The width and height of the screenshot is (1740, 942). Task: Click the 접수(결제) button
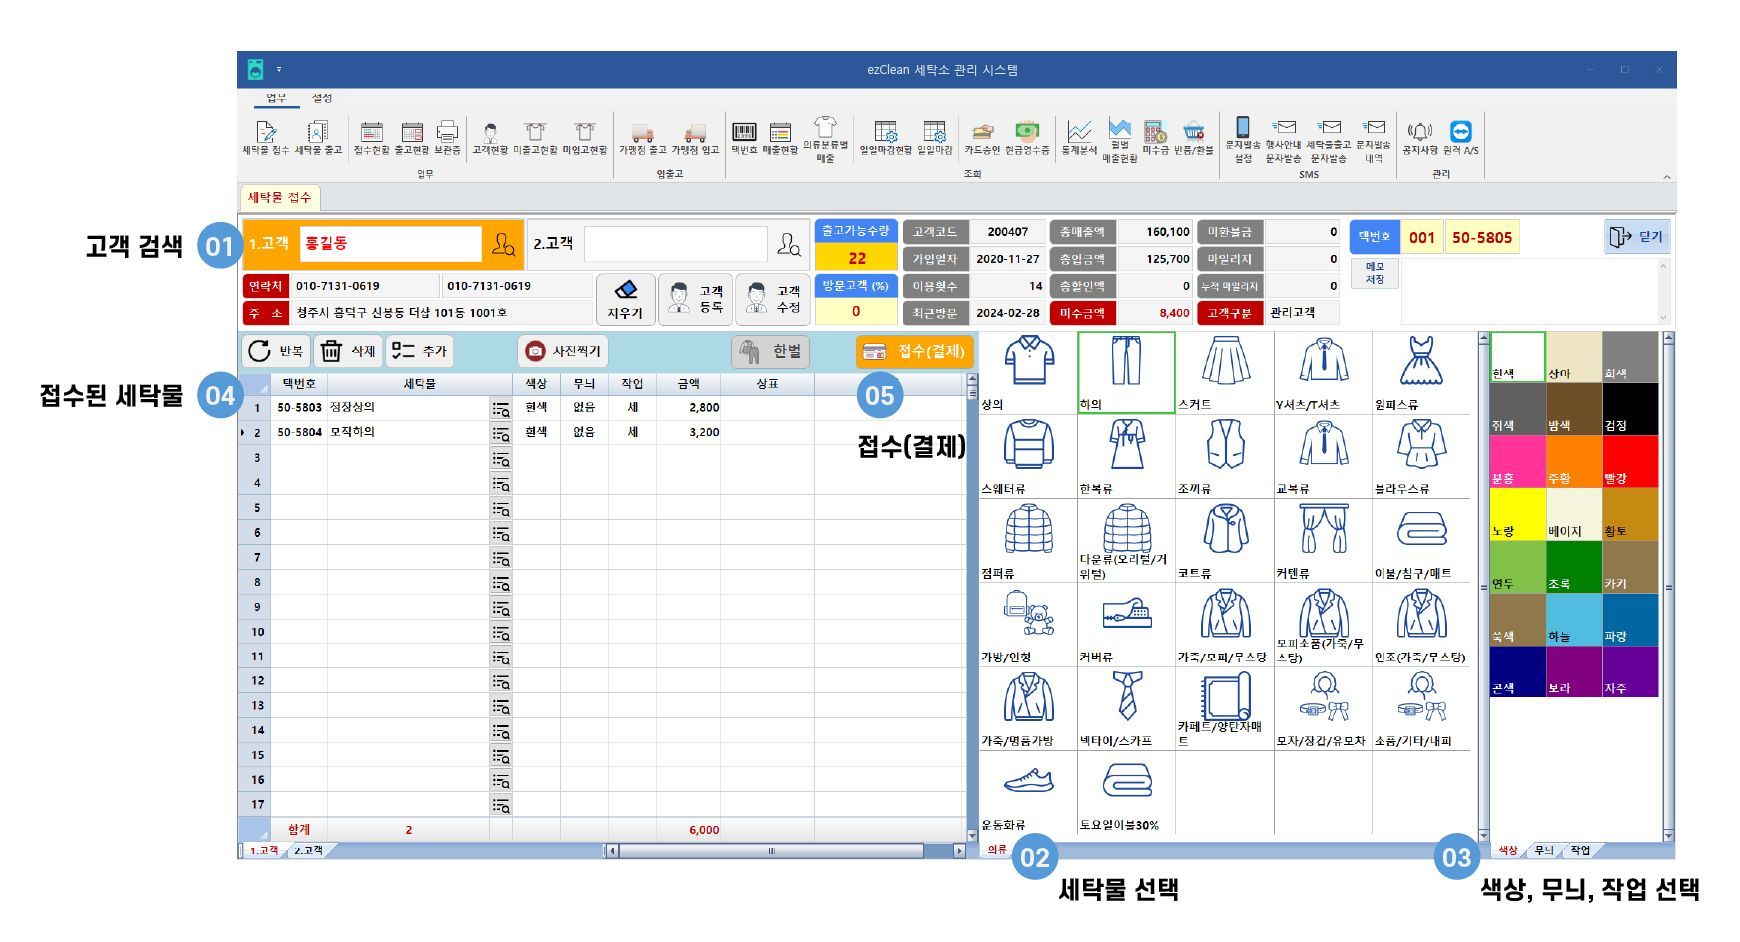(x=915, y=351)
